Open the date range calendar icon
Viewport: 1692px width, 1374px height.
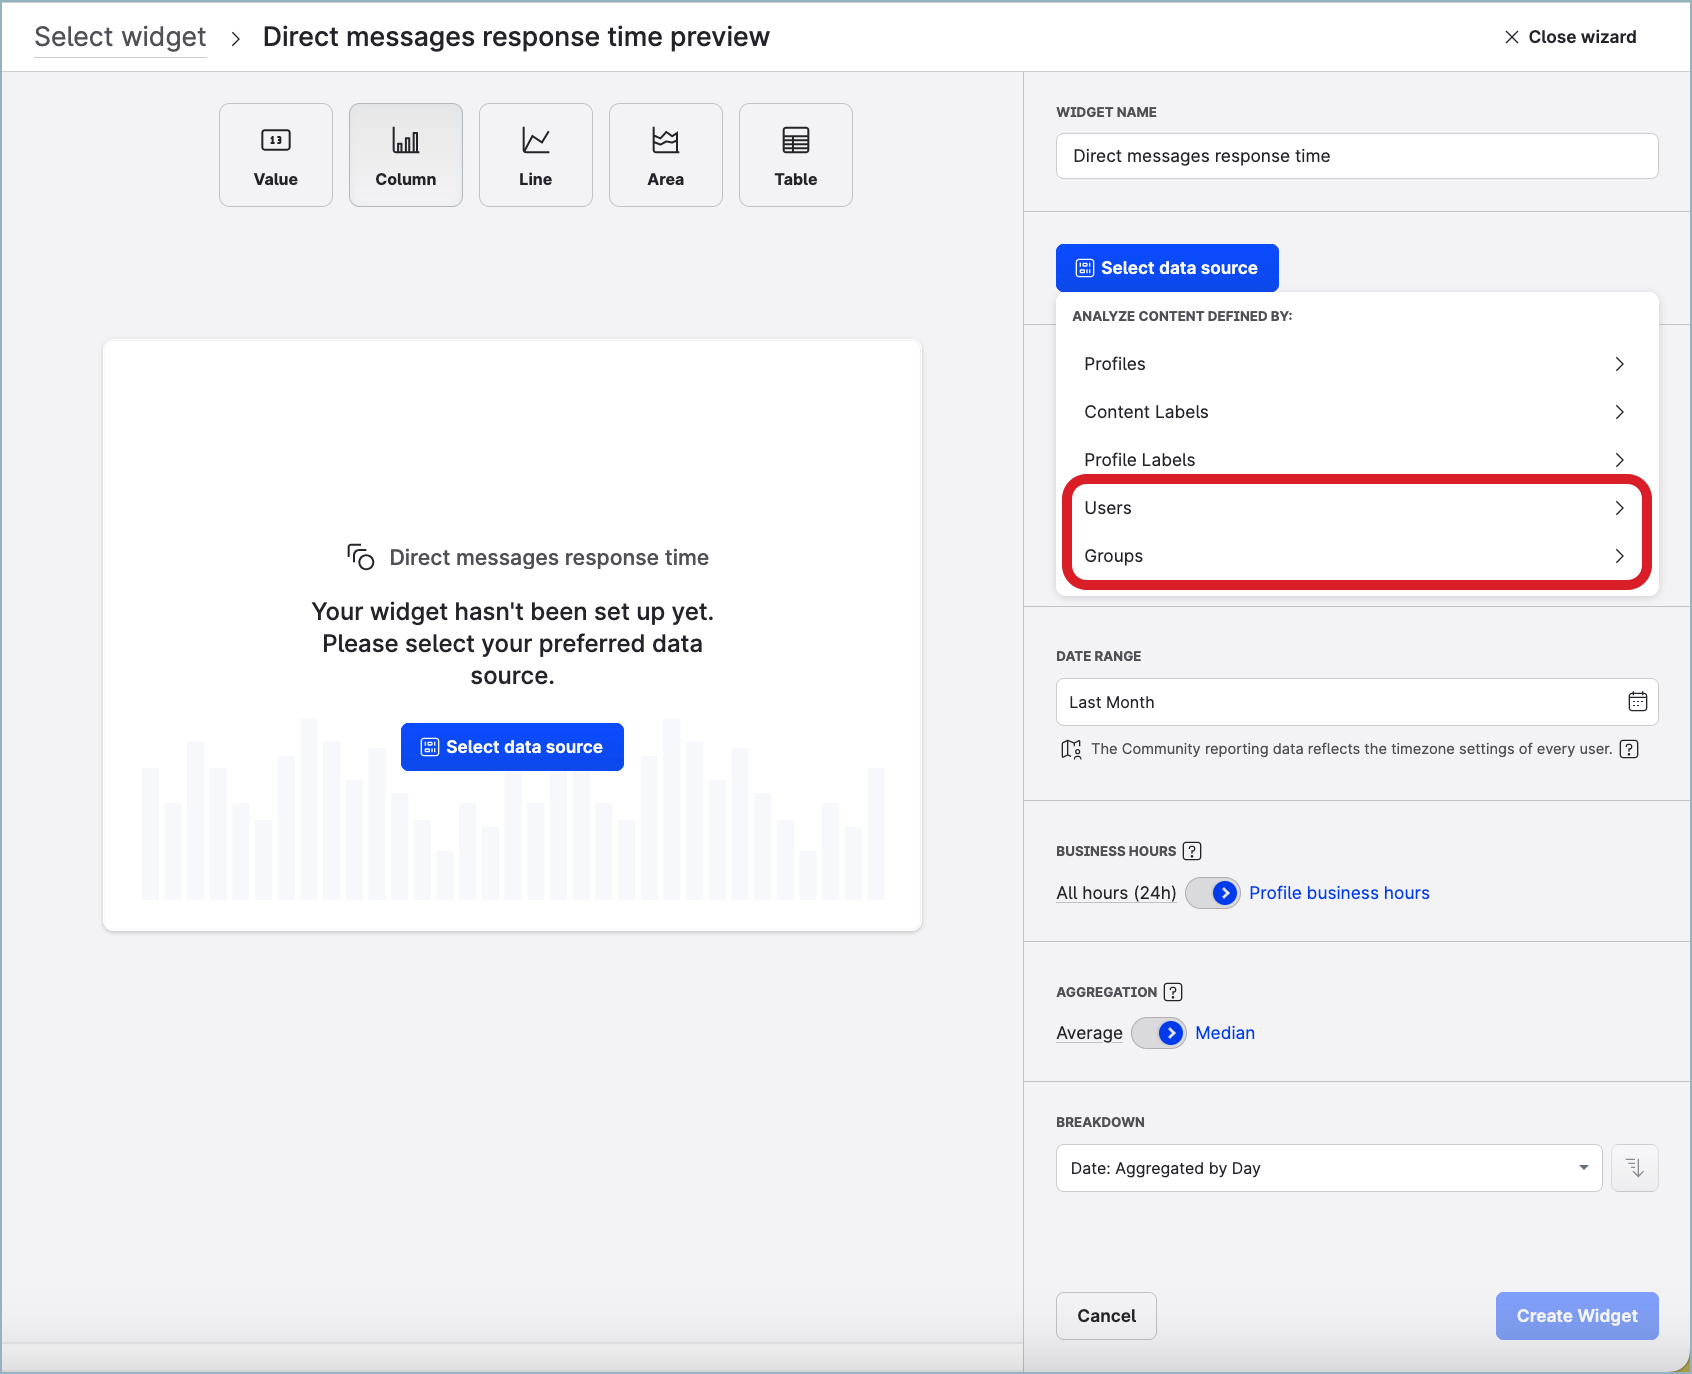click(x=1637, y=702)
